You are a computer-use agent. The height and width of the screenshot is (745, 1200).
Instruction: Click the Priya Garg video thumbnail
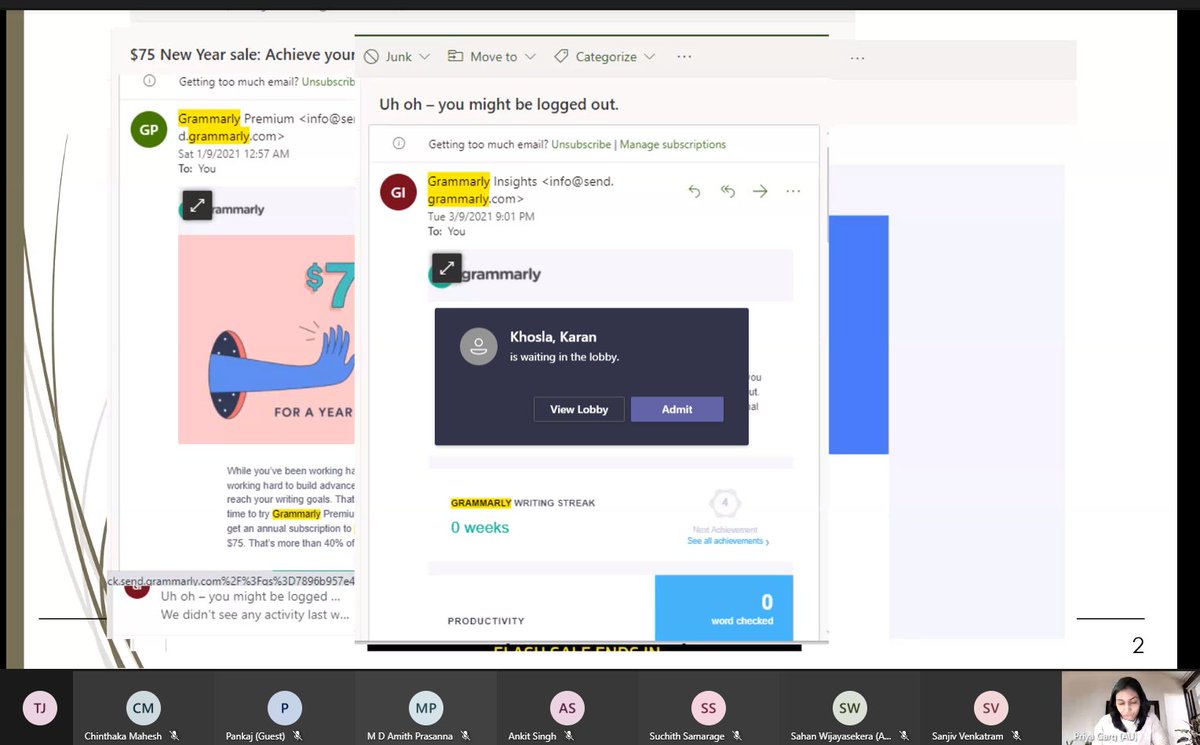pos(1130,708)
